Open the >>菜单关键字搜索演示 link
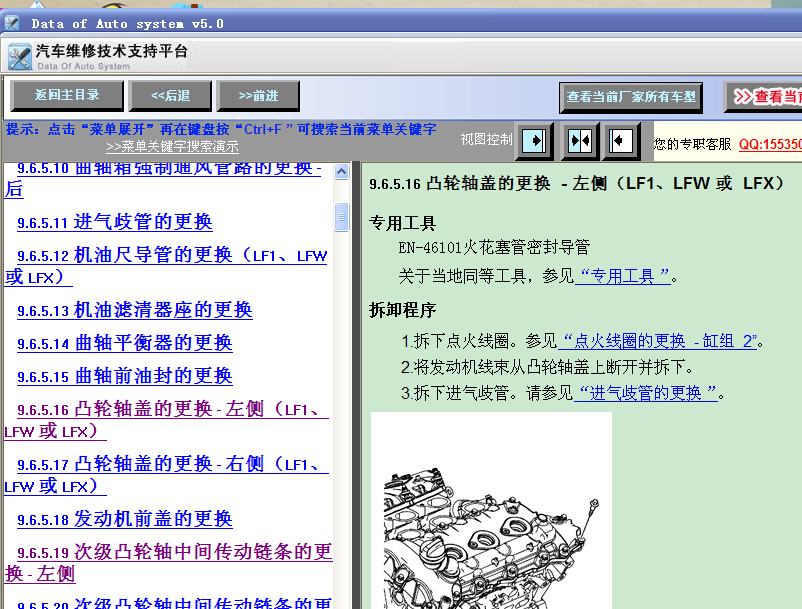Screen dimensions: 802x609 [172, 147]
